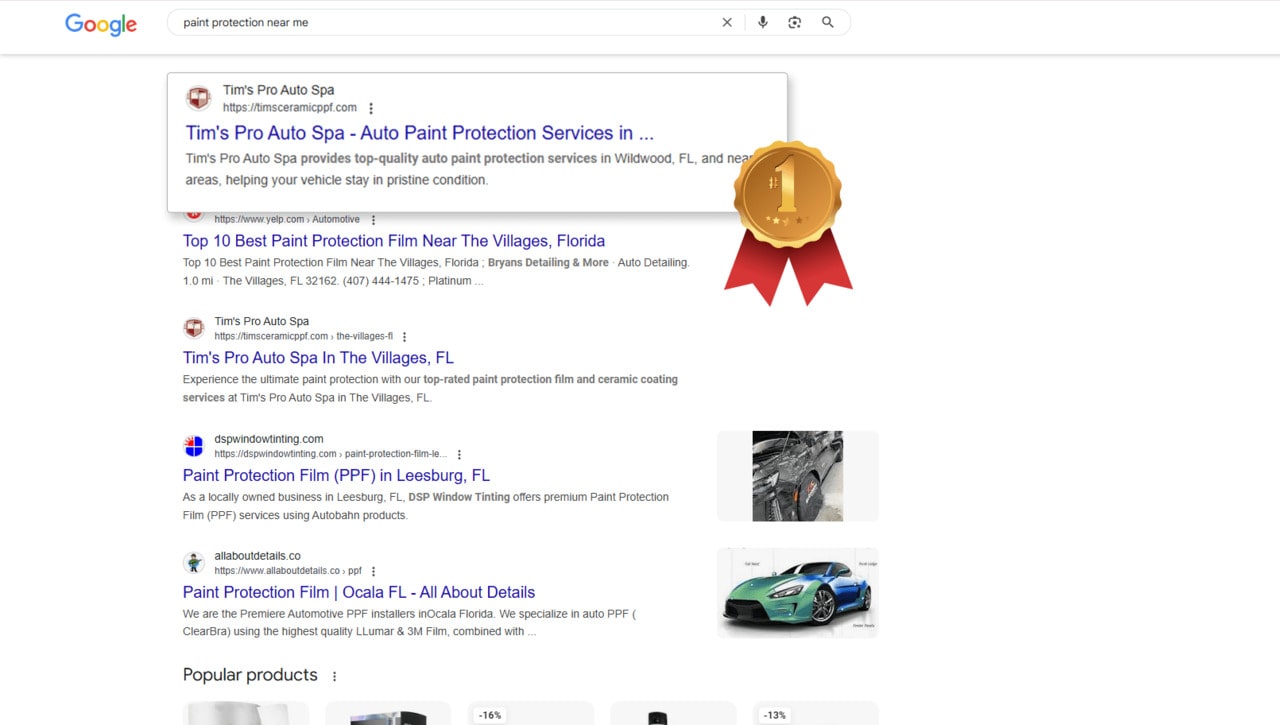Click the -13% discount product card
Screen dimensions: 1280x725
coord(816,713)
